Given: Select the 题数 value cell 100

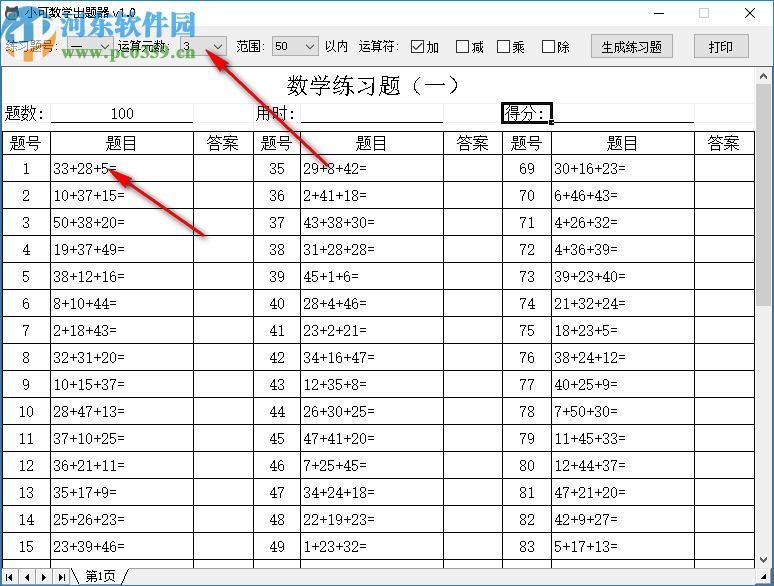Looking at the screenshot, I should (122, 114).
